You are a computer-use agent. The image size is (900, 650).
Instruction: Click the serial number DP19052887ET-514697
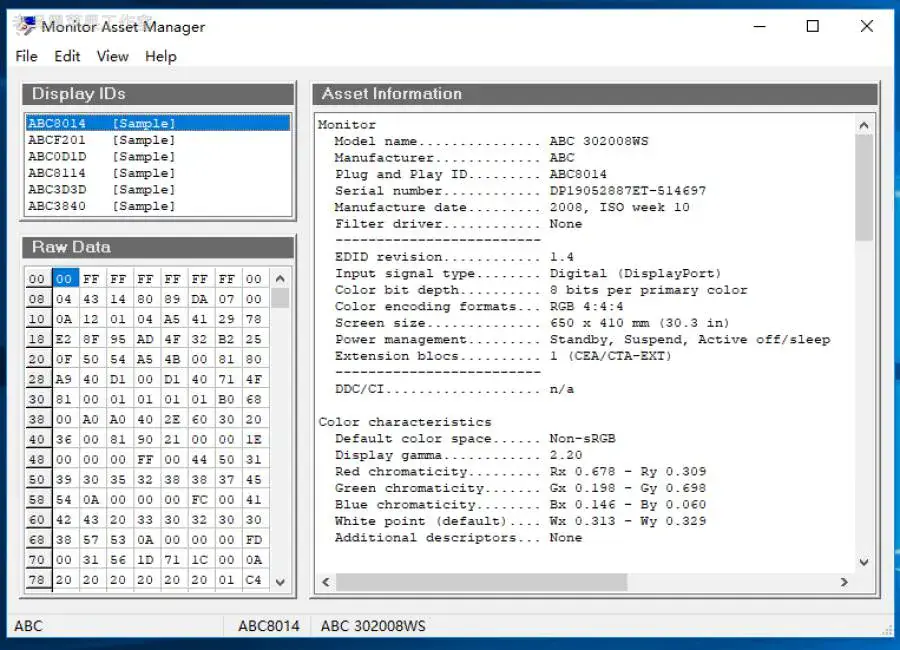pos(628,191)
